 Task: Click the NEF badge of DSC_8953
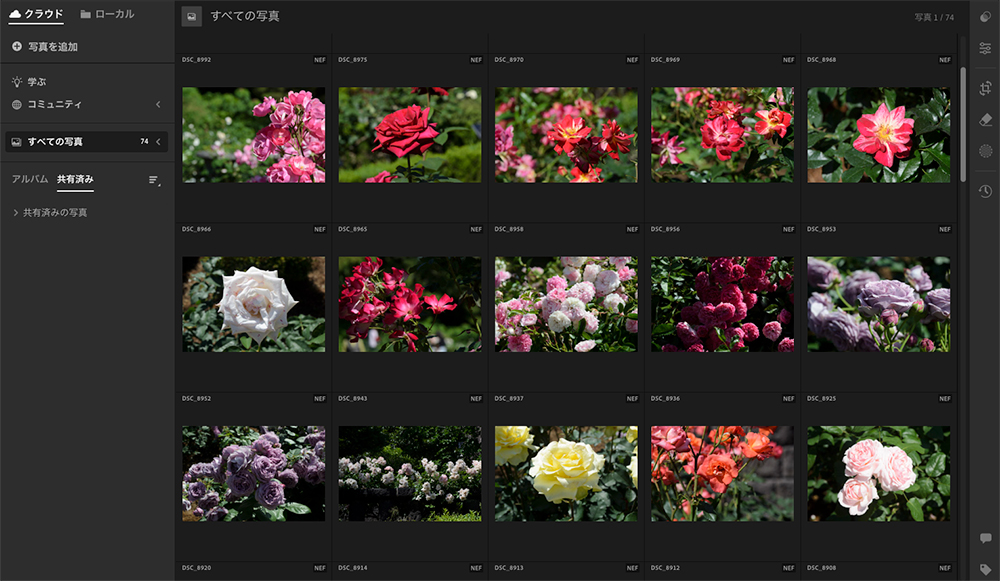click(x=945, y=229)
